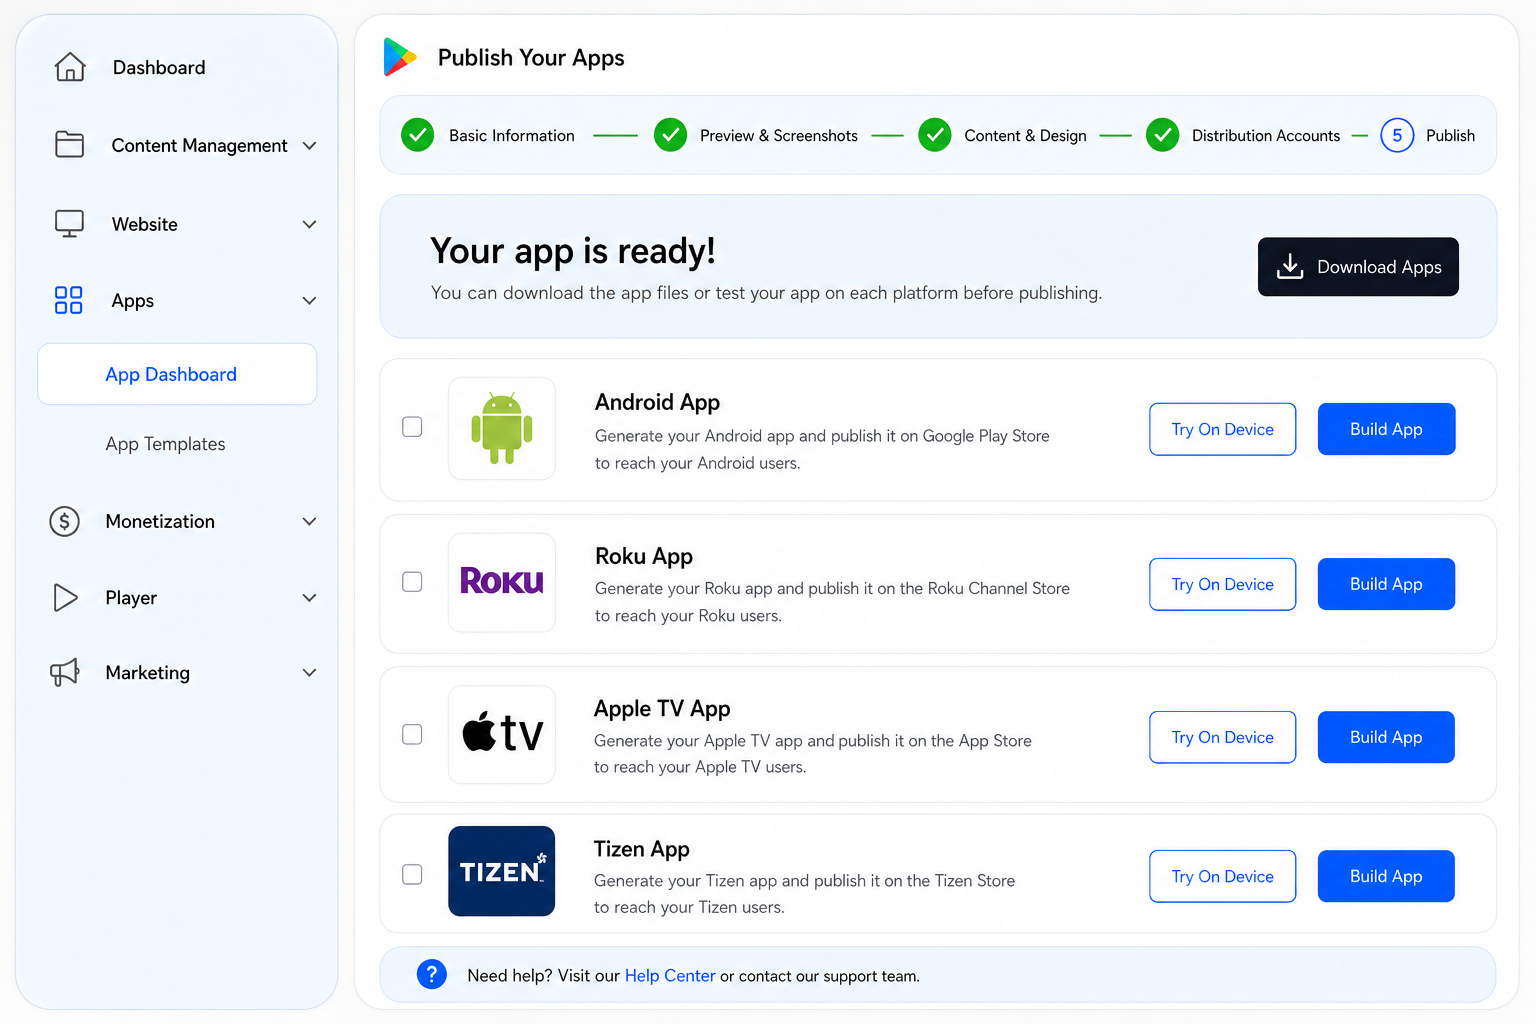Image resolution: width=1536 pixels, height=1024 pixels.
Task: Click the Player play-triangle icon
Action: [65, 597]
